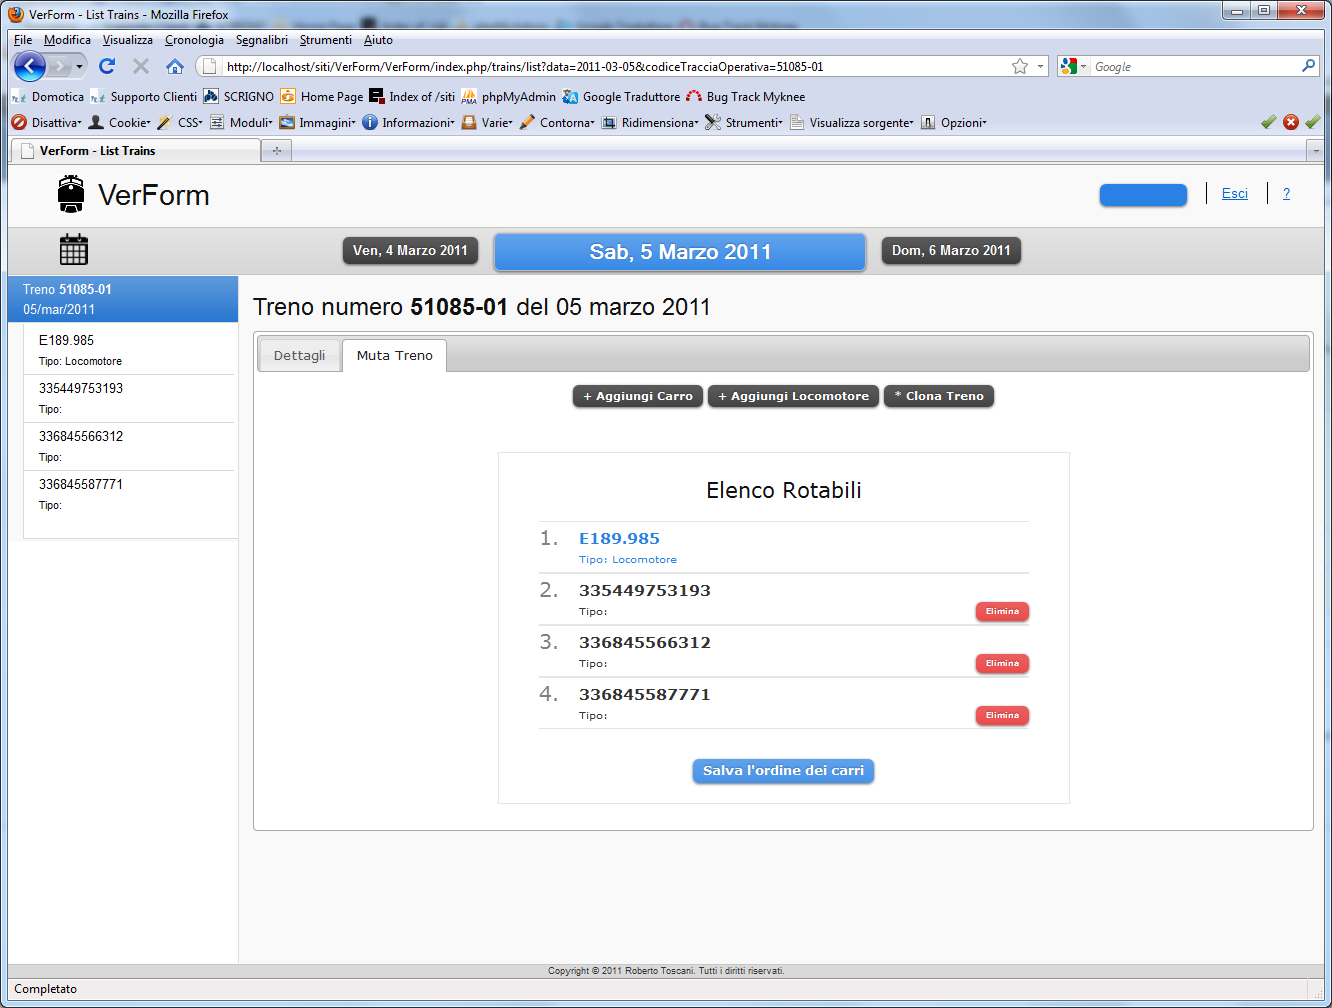This screenshot has height=1008, width=1332.
Task: Open the recent pages history dropdown arrow
Action: [79, 67]
